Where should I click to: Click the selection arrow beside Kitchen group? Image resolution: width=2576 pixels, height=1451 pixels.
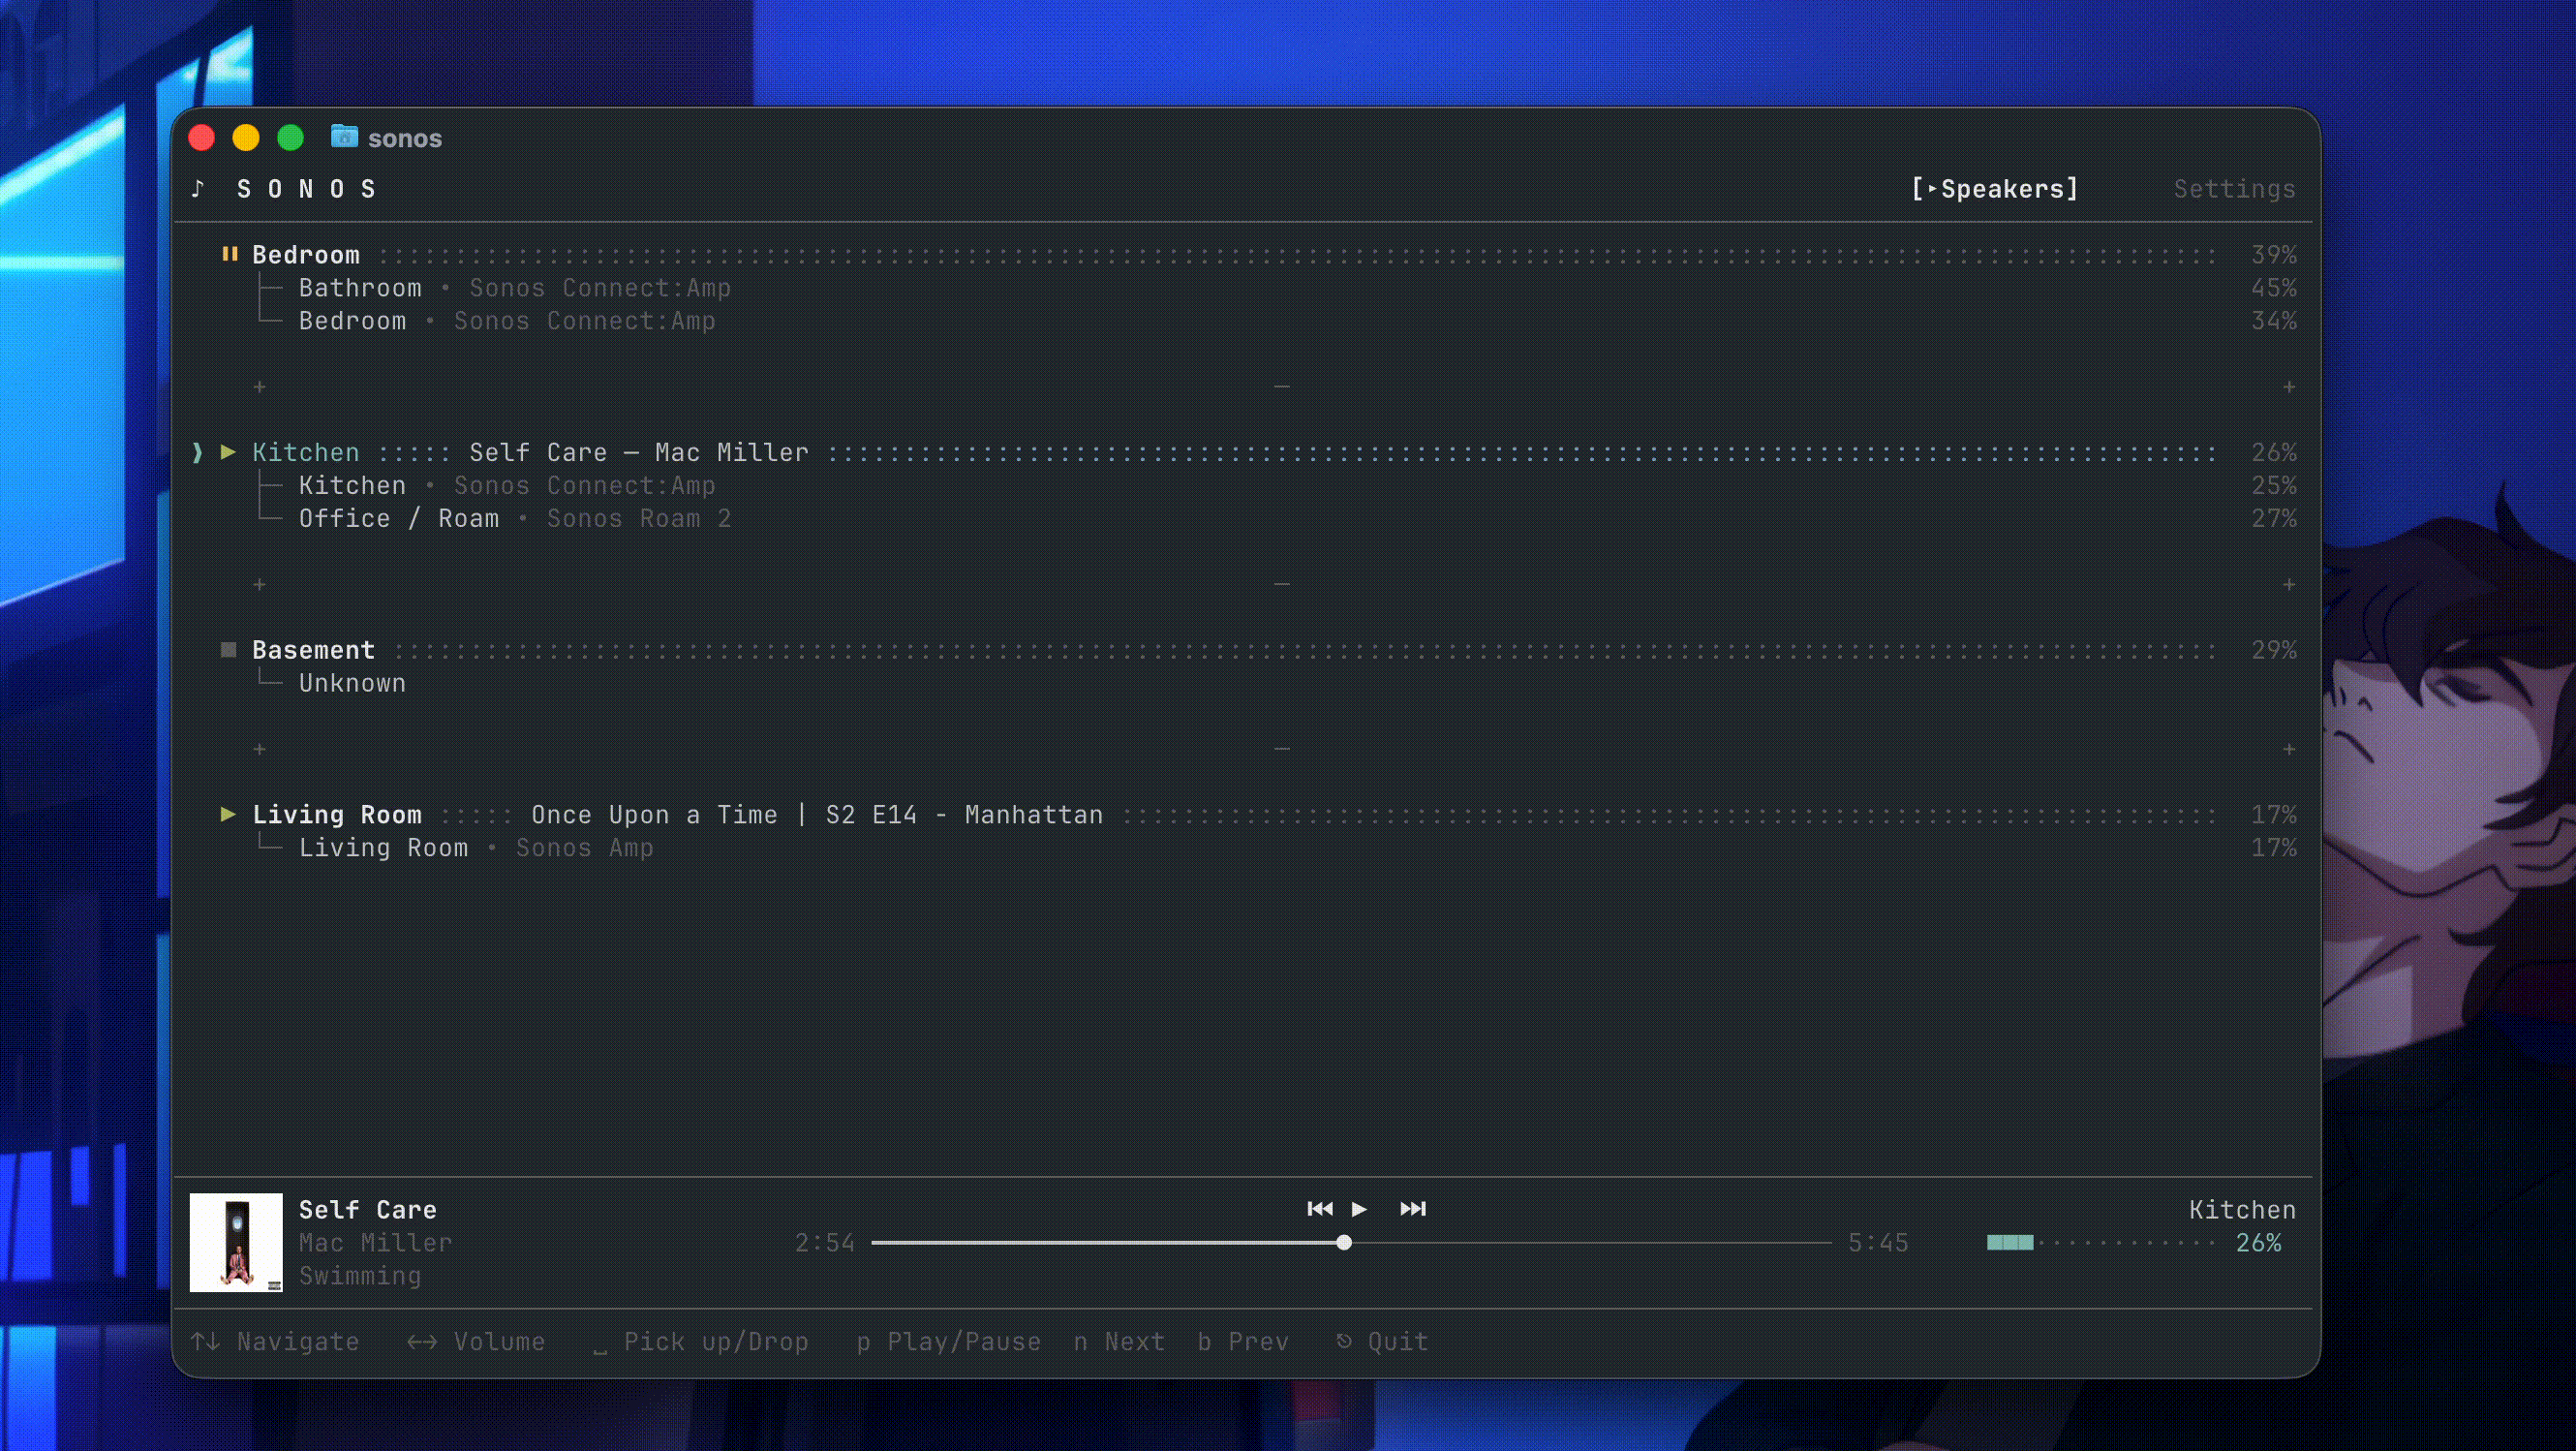tap(197, 453)
